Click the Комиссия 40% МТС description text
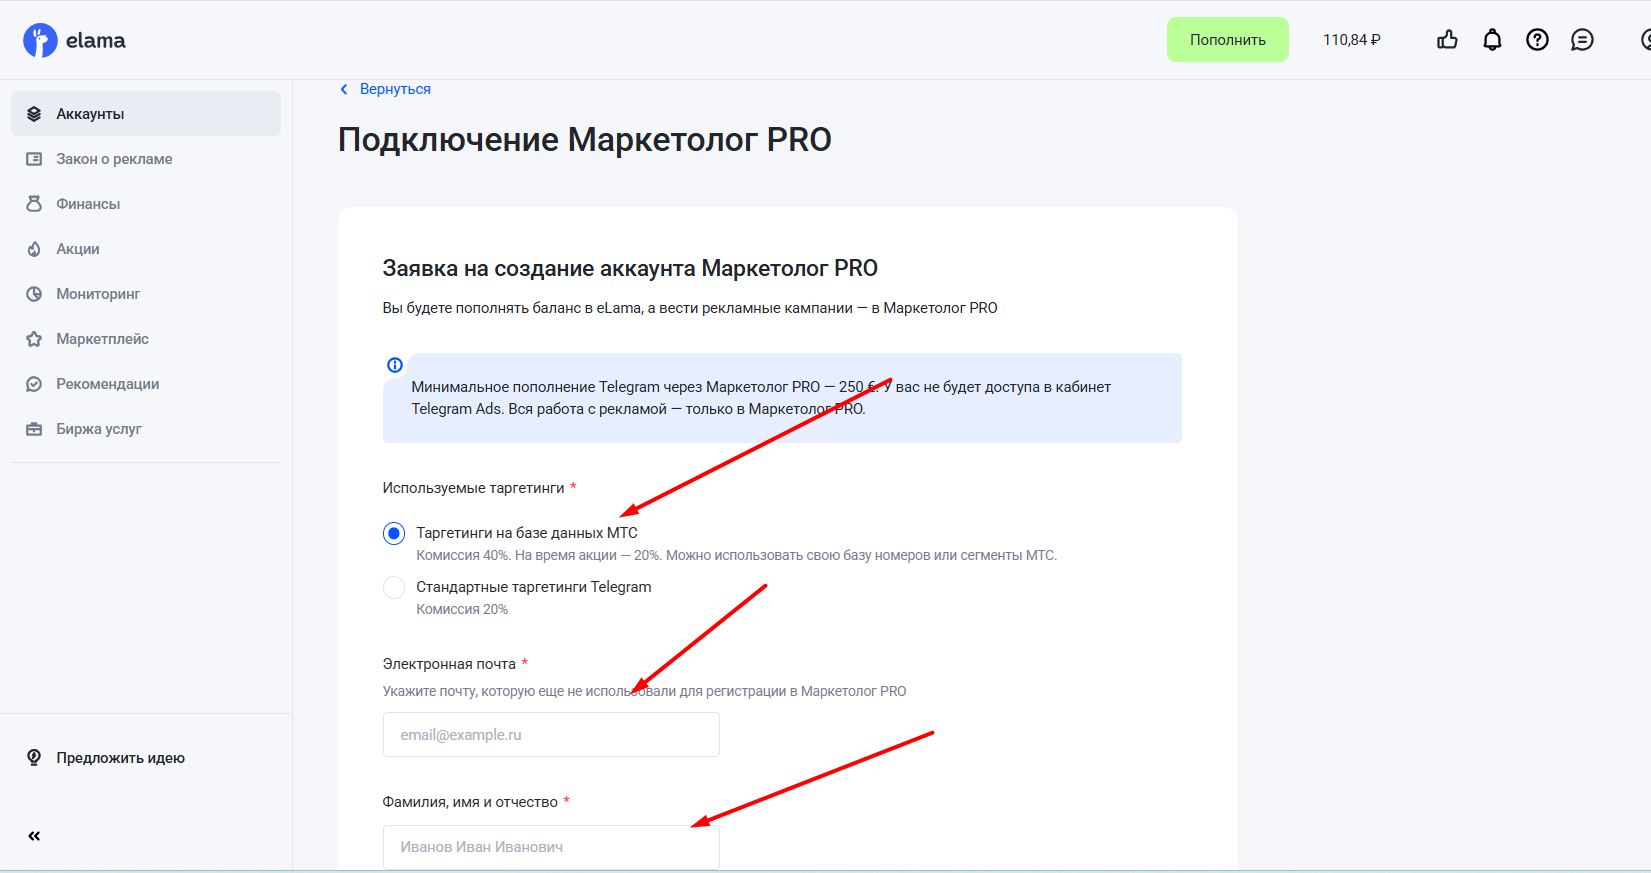This screenshot has width=1651, height=873. click(736, 555)
